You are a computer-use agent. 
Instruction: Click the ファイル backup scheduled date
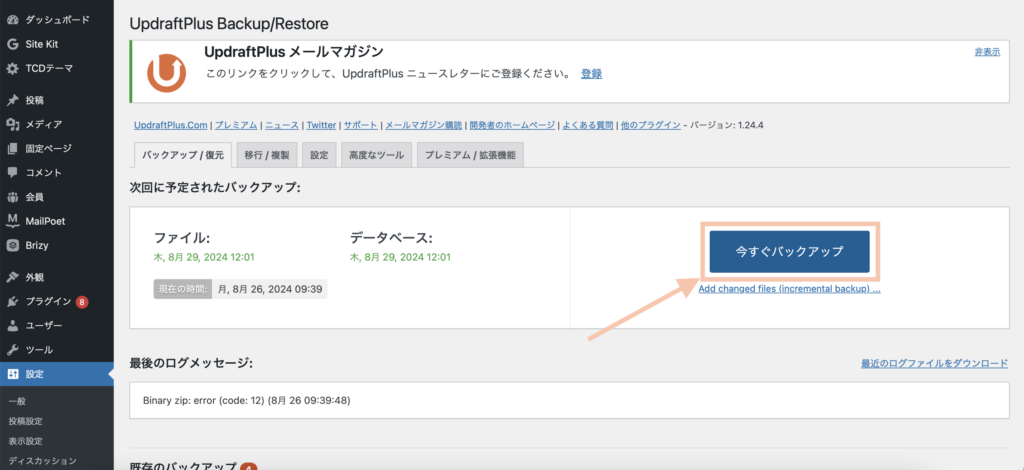pos(204,257)
